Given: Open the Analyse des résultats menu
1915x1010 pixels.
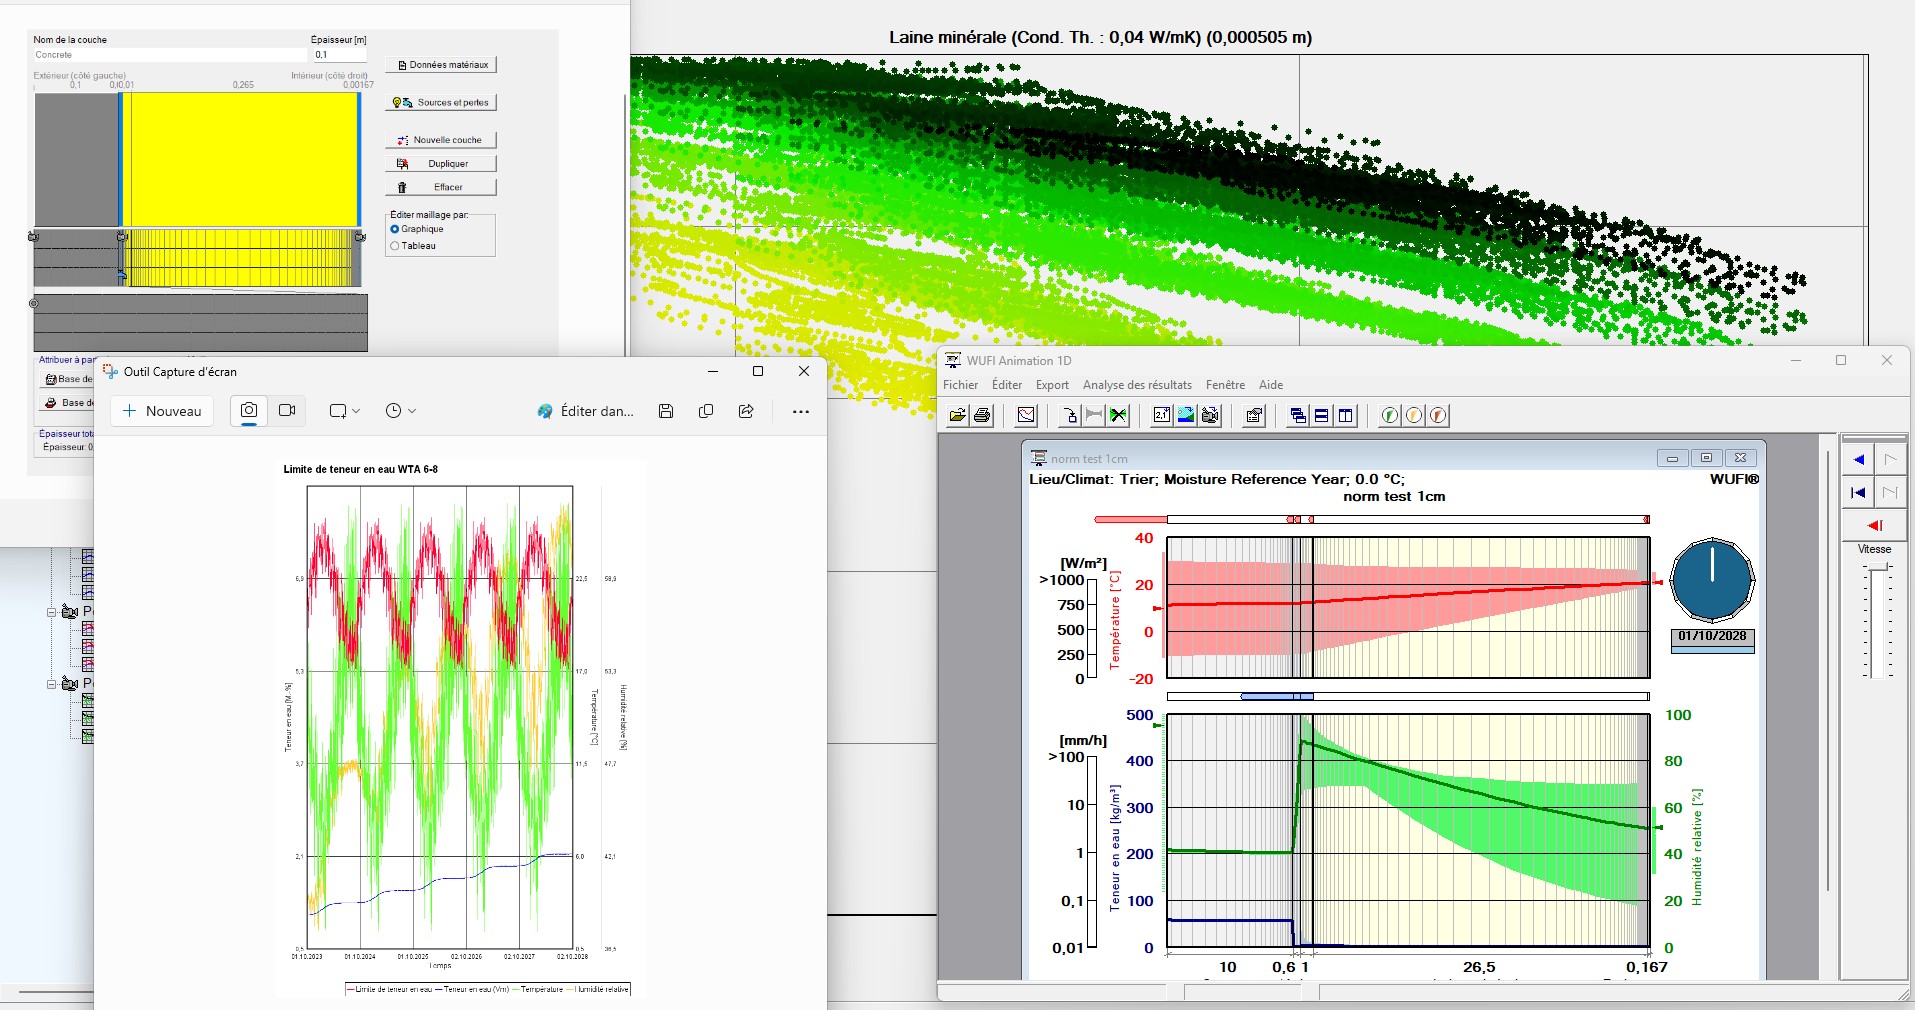Looking at the screenshot, I should (x=1137, y=385).
